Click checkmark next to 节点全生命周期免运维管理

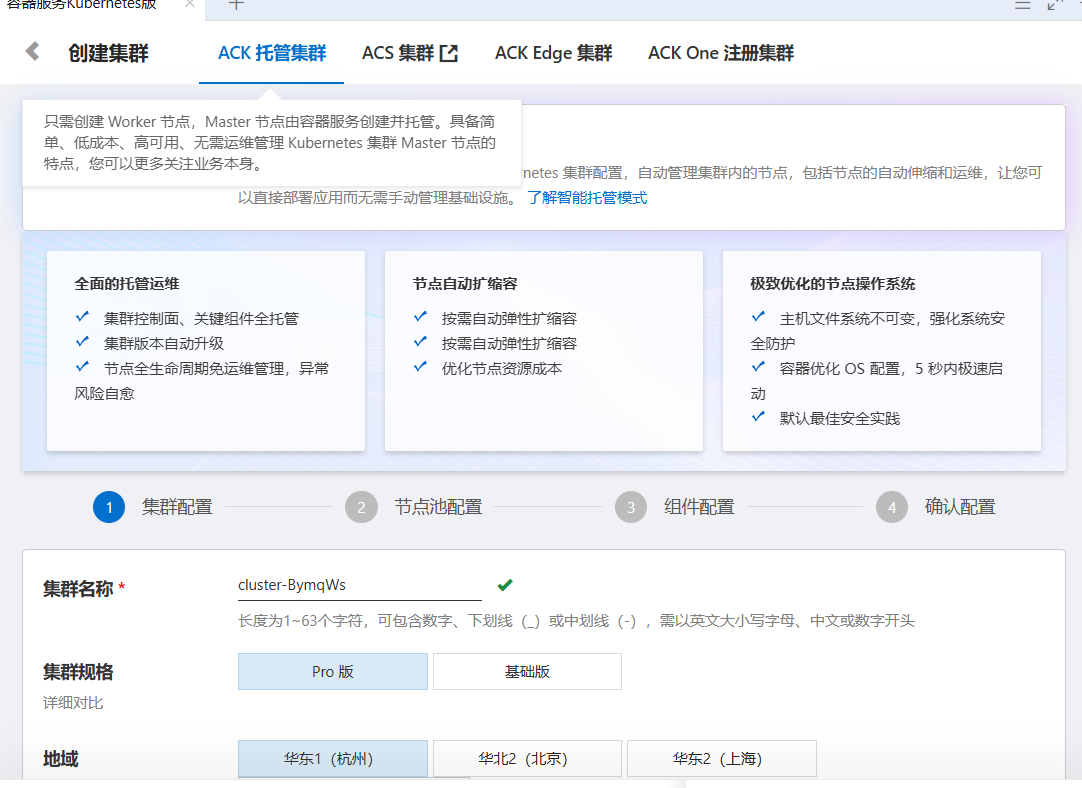[83, 366]
